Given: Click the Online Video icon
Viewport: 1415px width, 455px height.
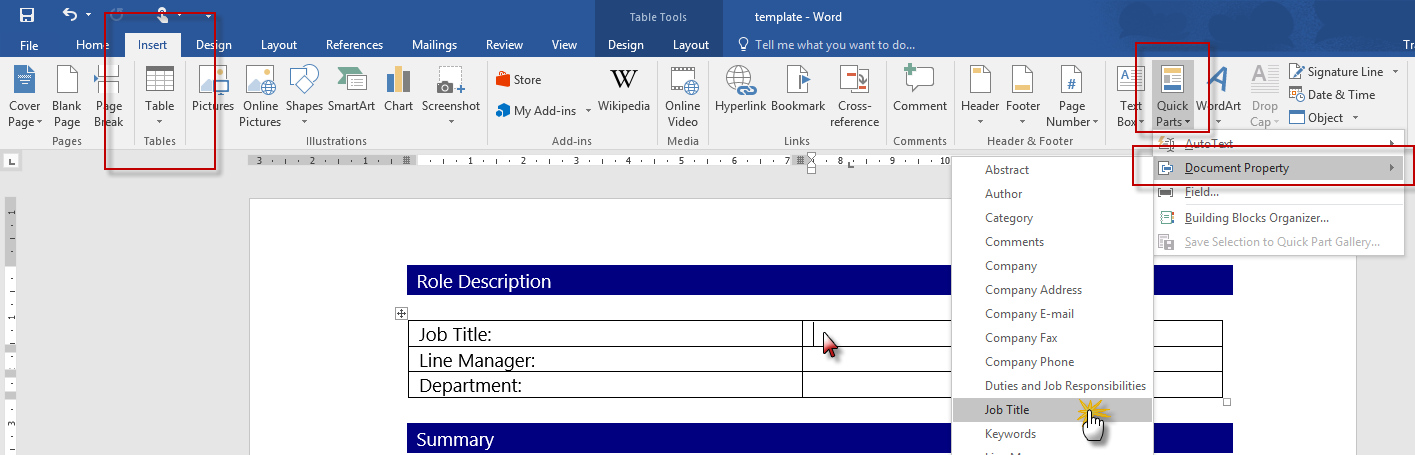Looking at the screenshot, I should 683,96.
